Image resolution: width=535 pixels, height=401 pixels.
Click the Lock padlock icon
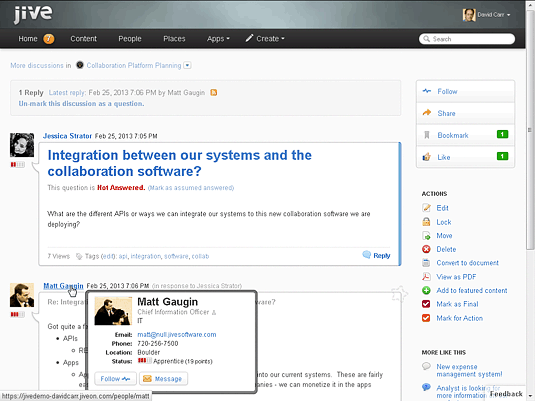(426, 222)
